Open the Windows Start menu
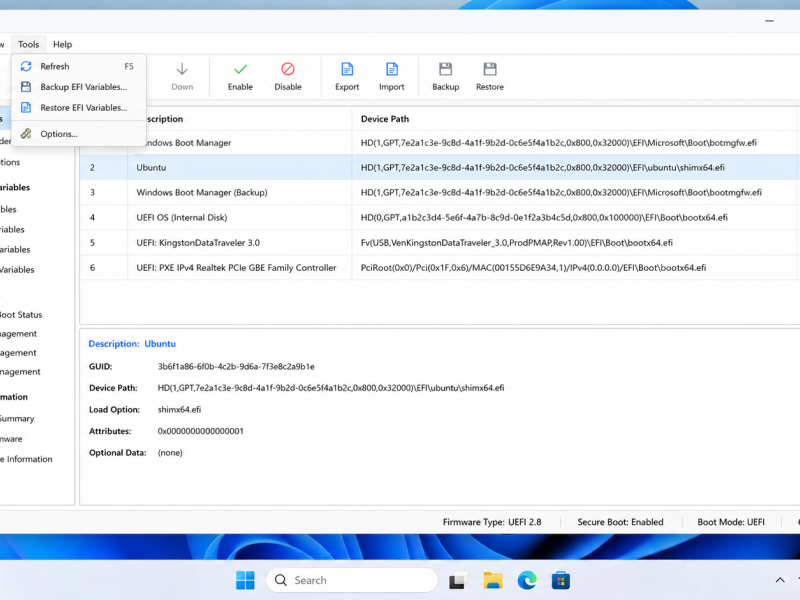Screen dimensions: 800x600 pos(245,580)
